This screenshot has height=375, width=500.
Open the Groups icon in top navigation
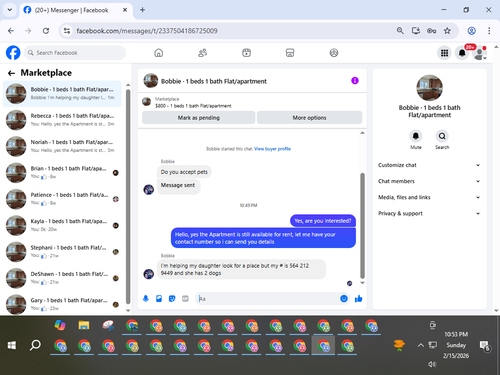334,53
